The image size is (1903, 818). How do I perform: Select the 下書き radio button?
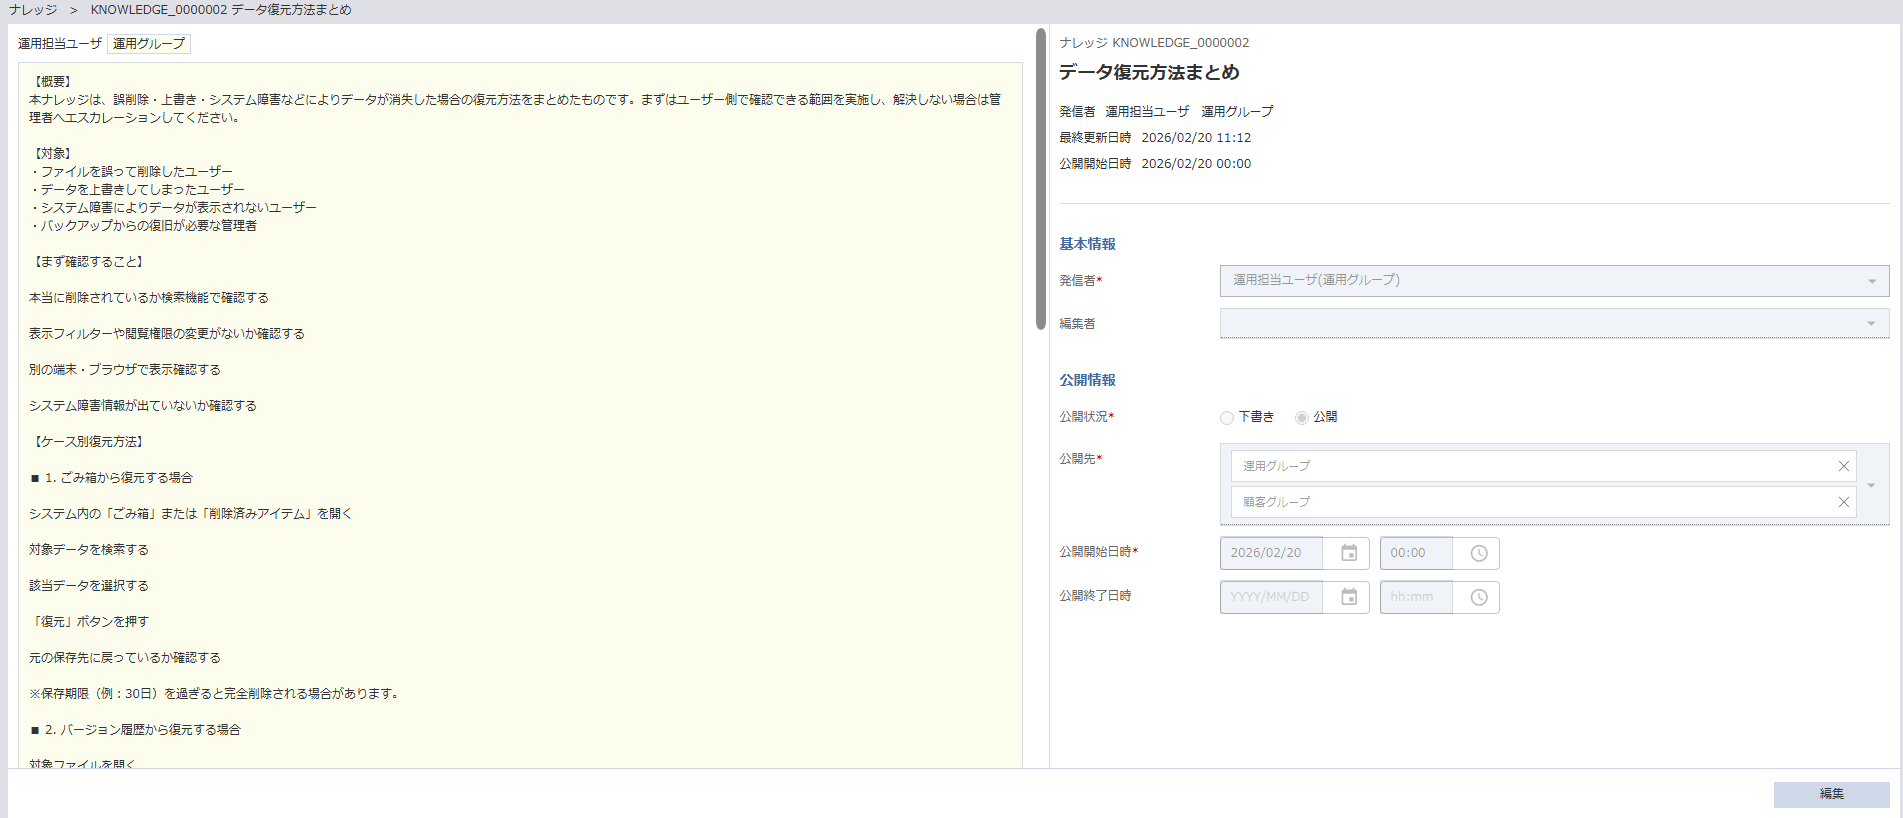click(1227, 418)
